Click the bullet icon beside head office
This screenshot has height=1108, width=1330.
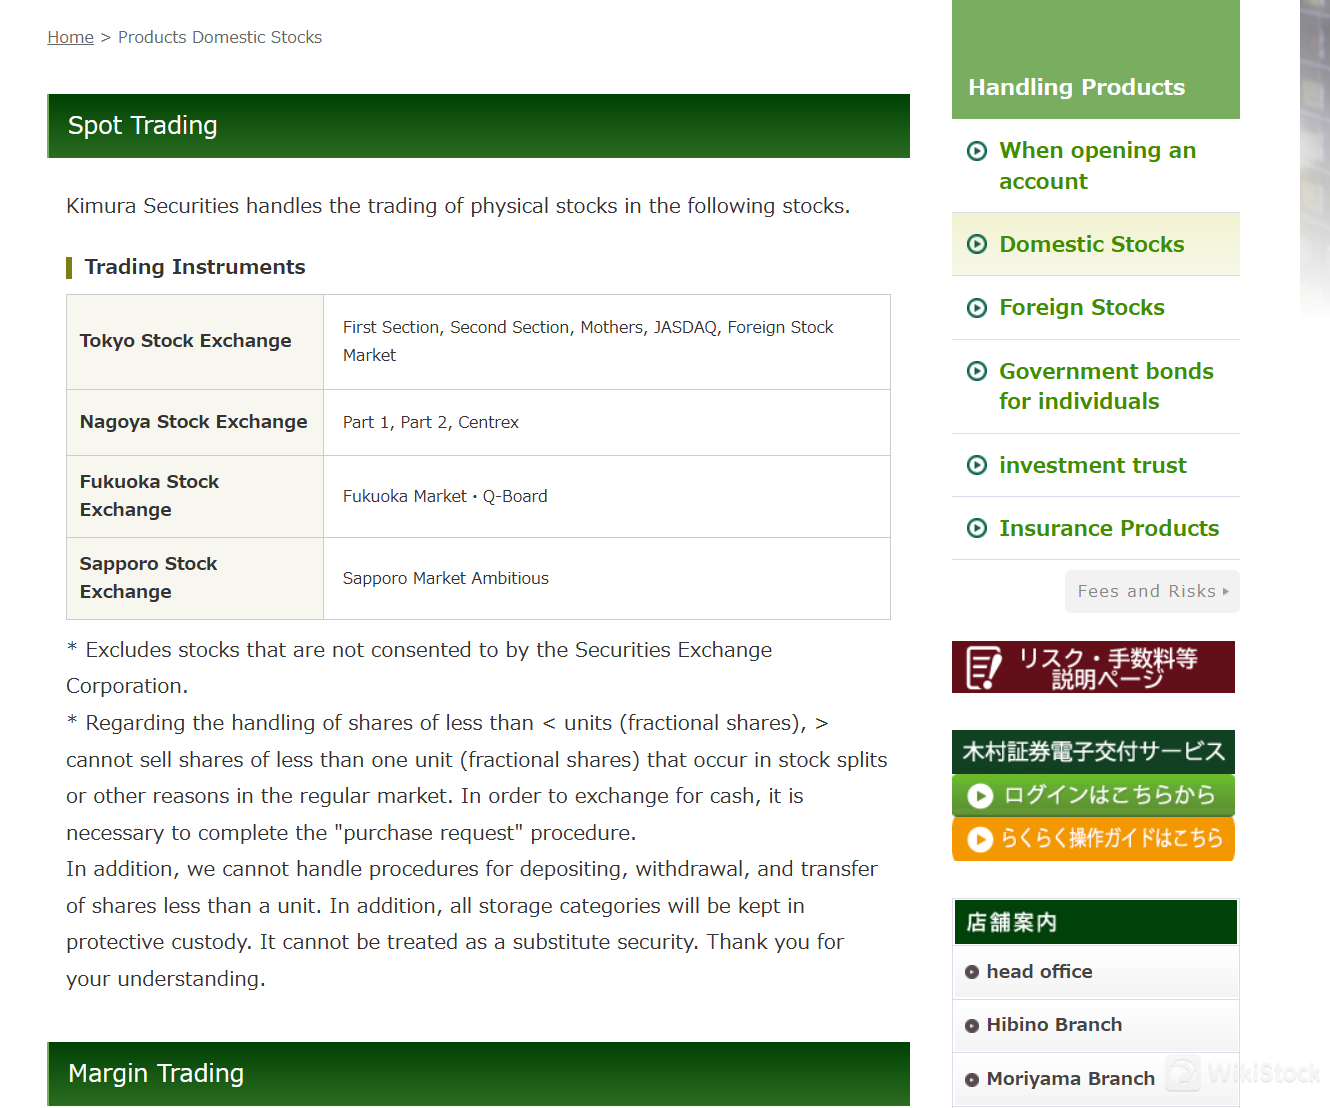(971, 972)
